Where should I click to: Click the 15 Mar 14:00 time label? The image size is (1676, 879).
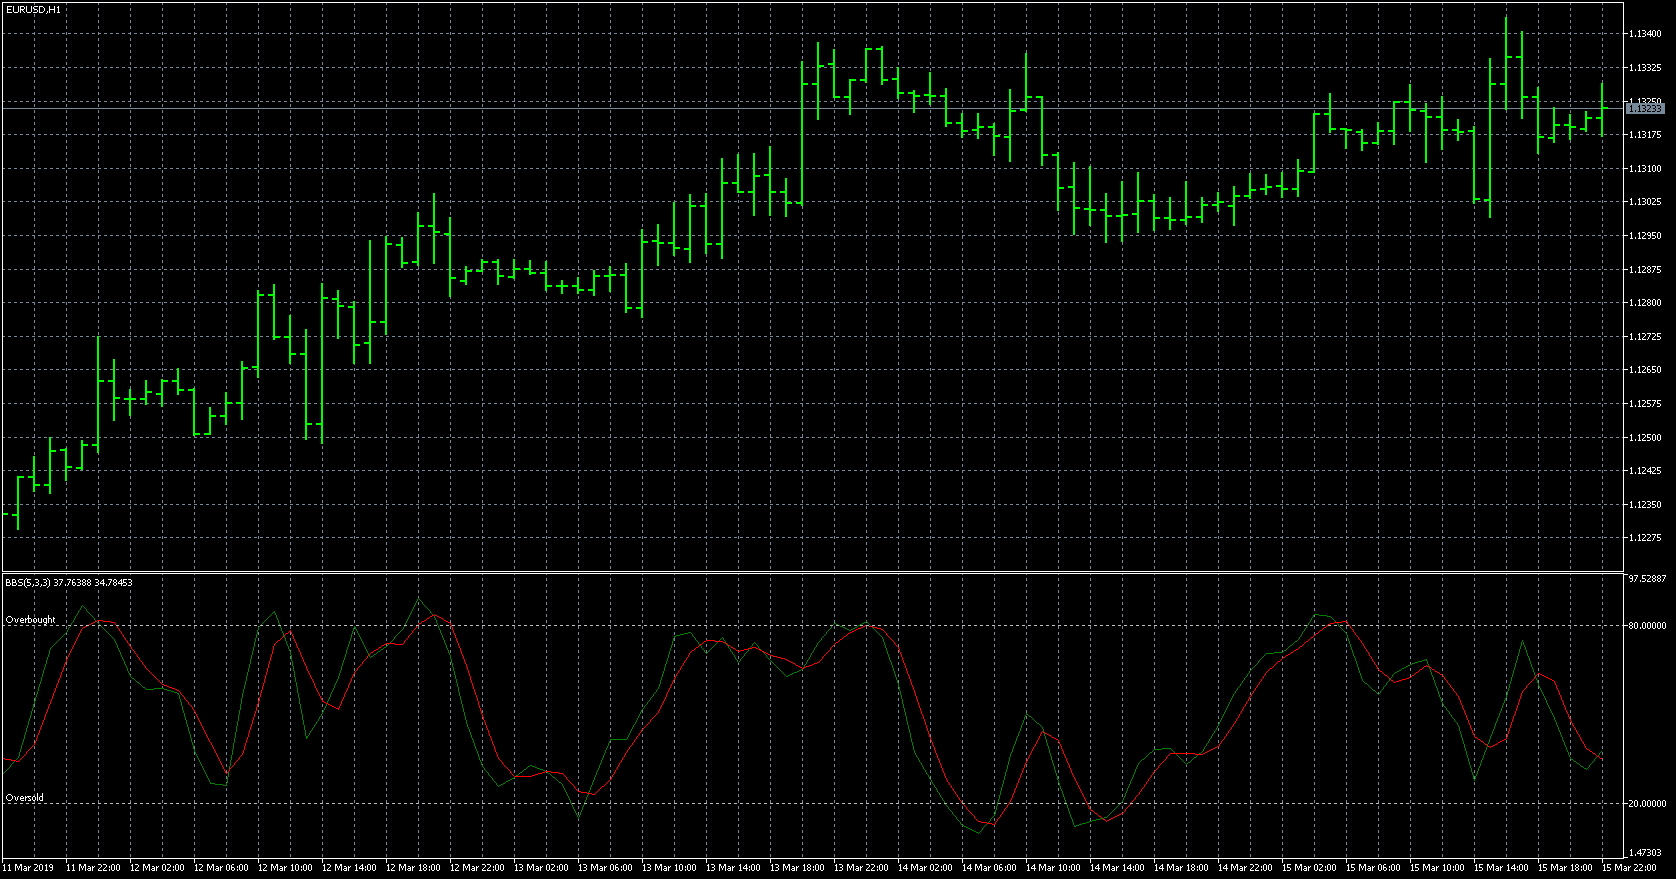tap(1501, 868)
